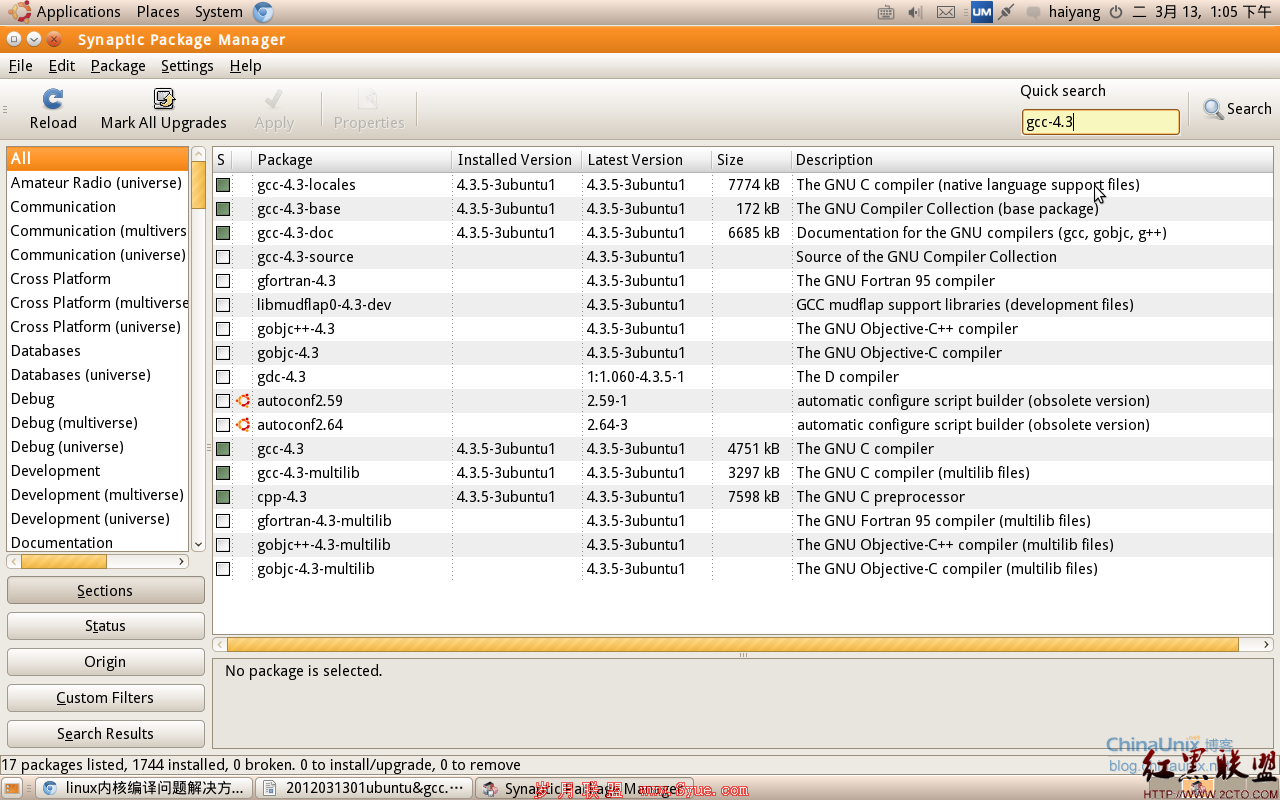Click the chat status bubble icon

coord(1034,13)
